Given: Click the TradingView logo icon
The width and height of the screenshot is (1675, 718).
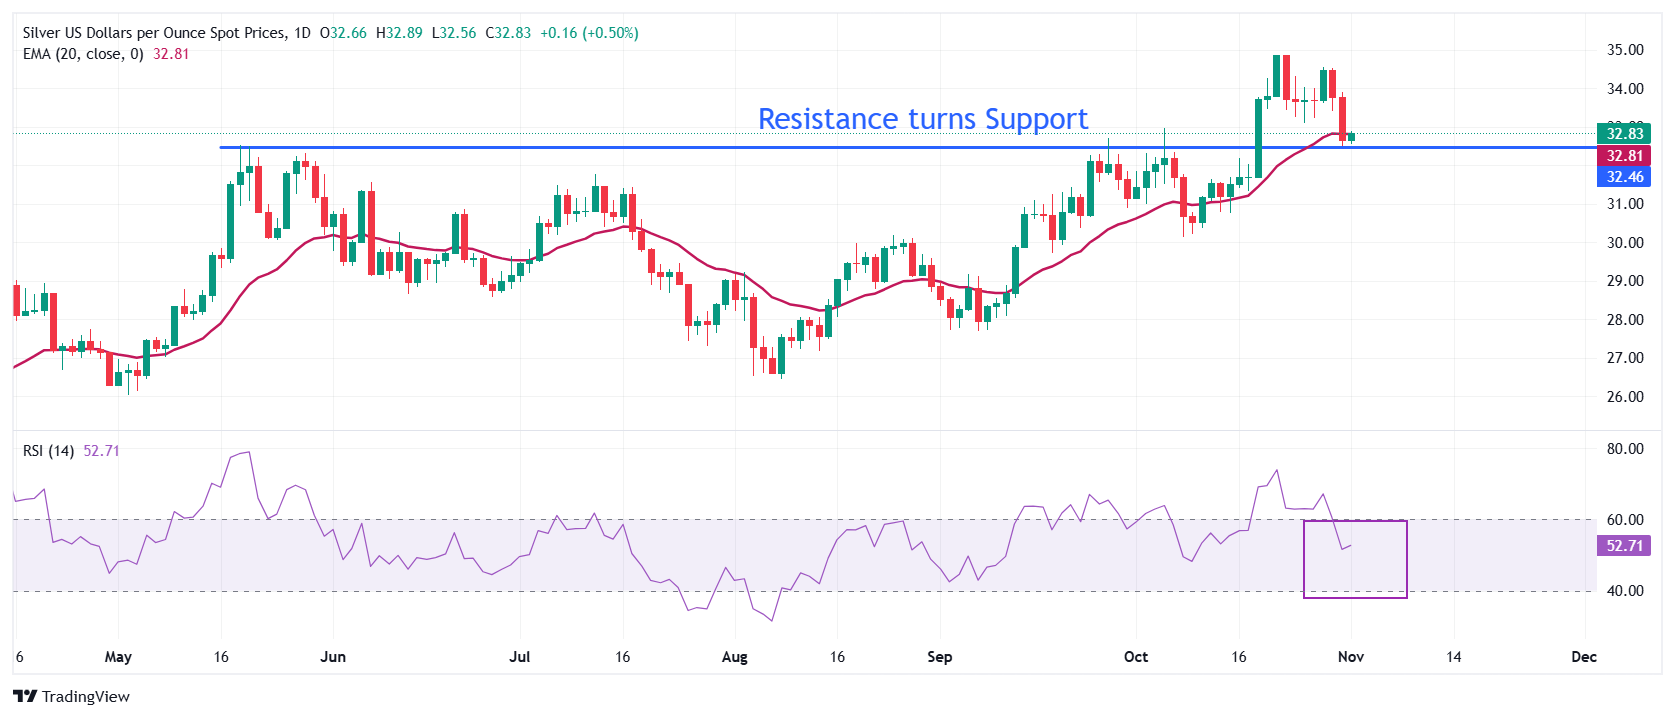Looking at the screenshot, I should 25,696.
